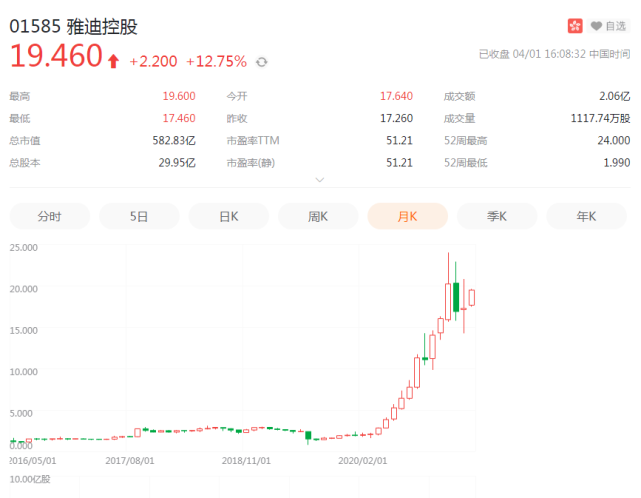Viewport: 641px width, 498px height.
Task: Refresh the quote using the reload icon
Action: (x=262, y=62)
